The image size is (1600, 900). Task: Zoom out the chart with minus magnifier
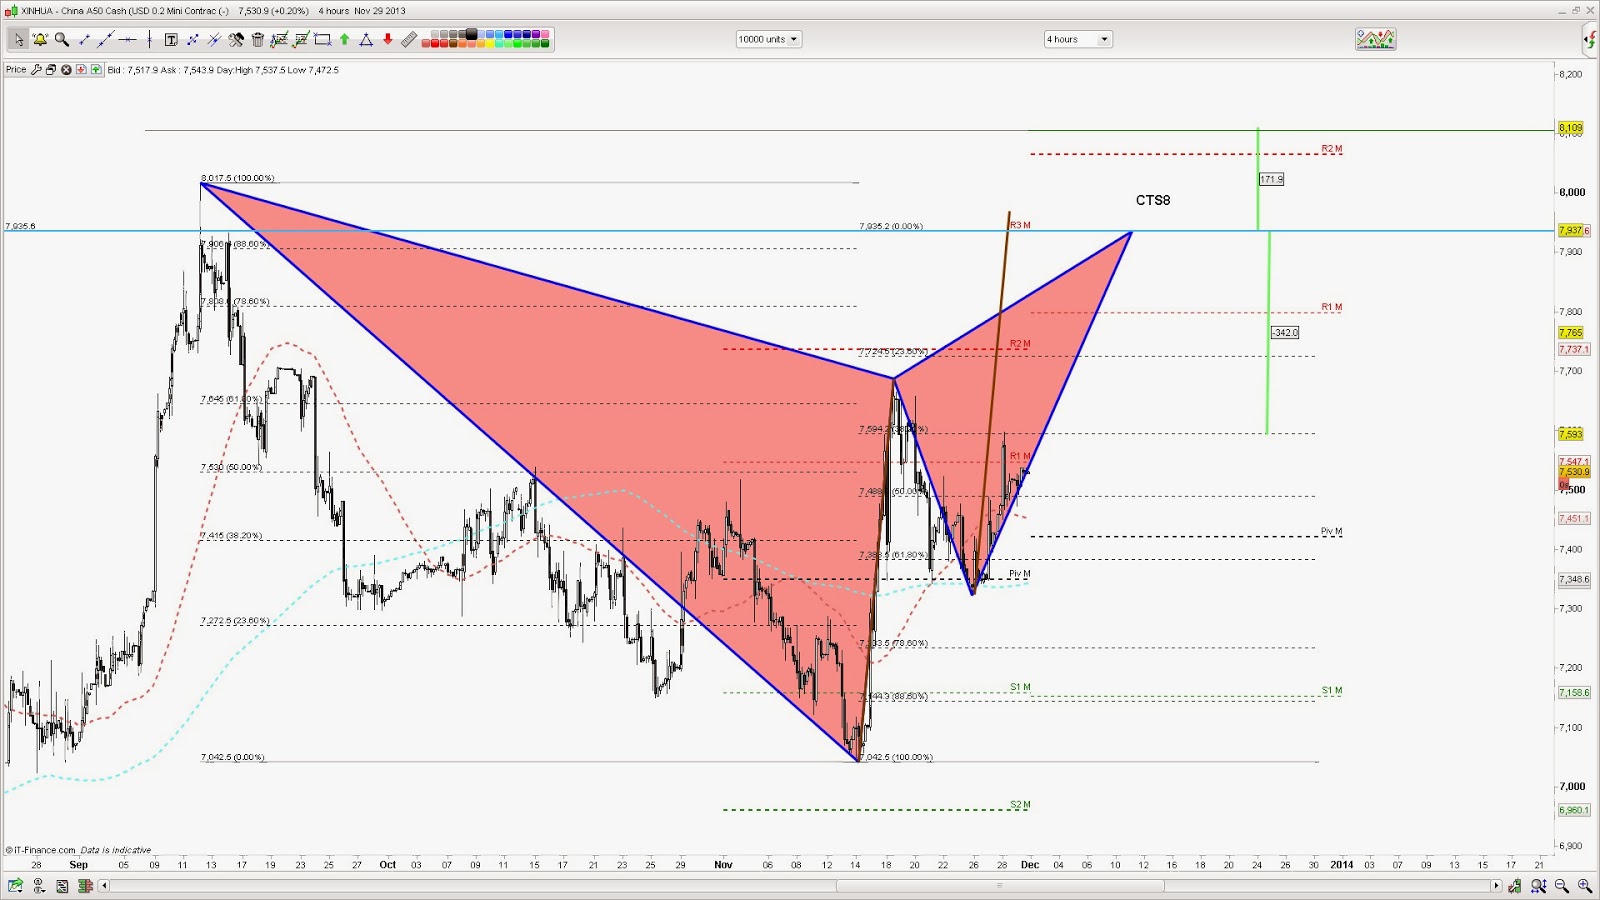click(1562, 886)
